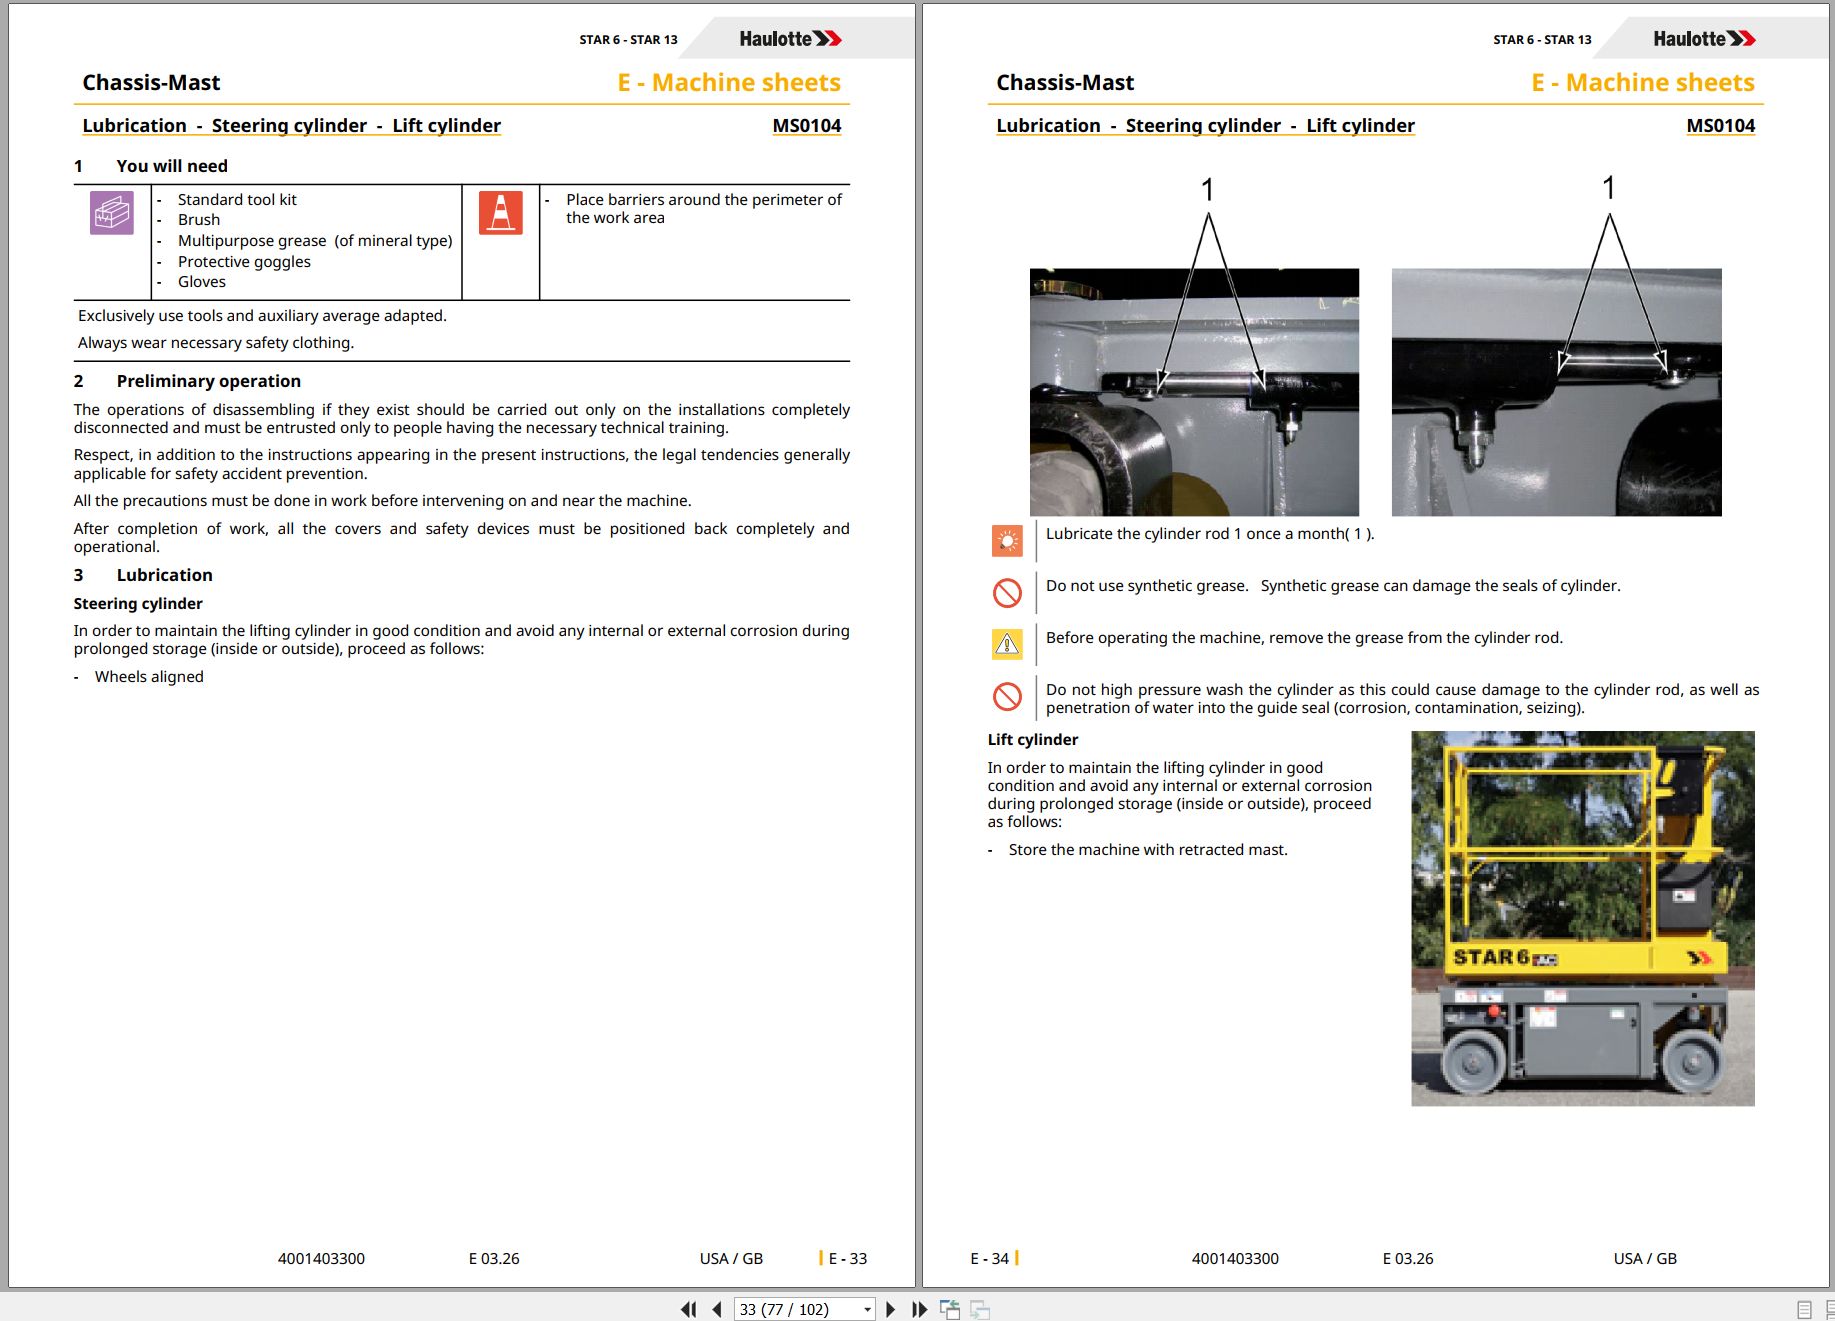
Task: Click the left steering cylinder photo
Action: 1194,392
